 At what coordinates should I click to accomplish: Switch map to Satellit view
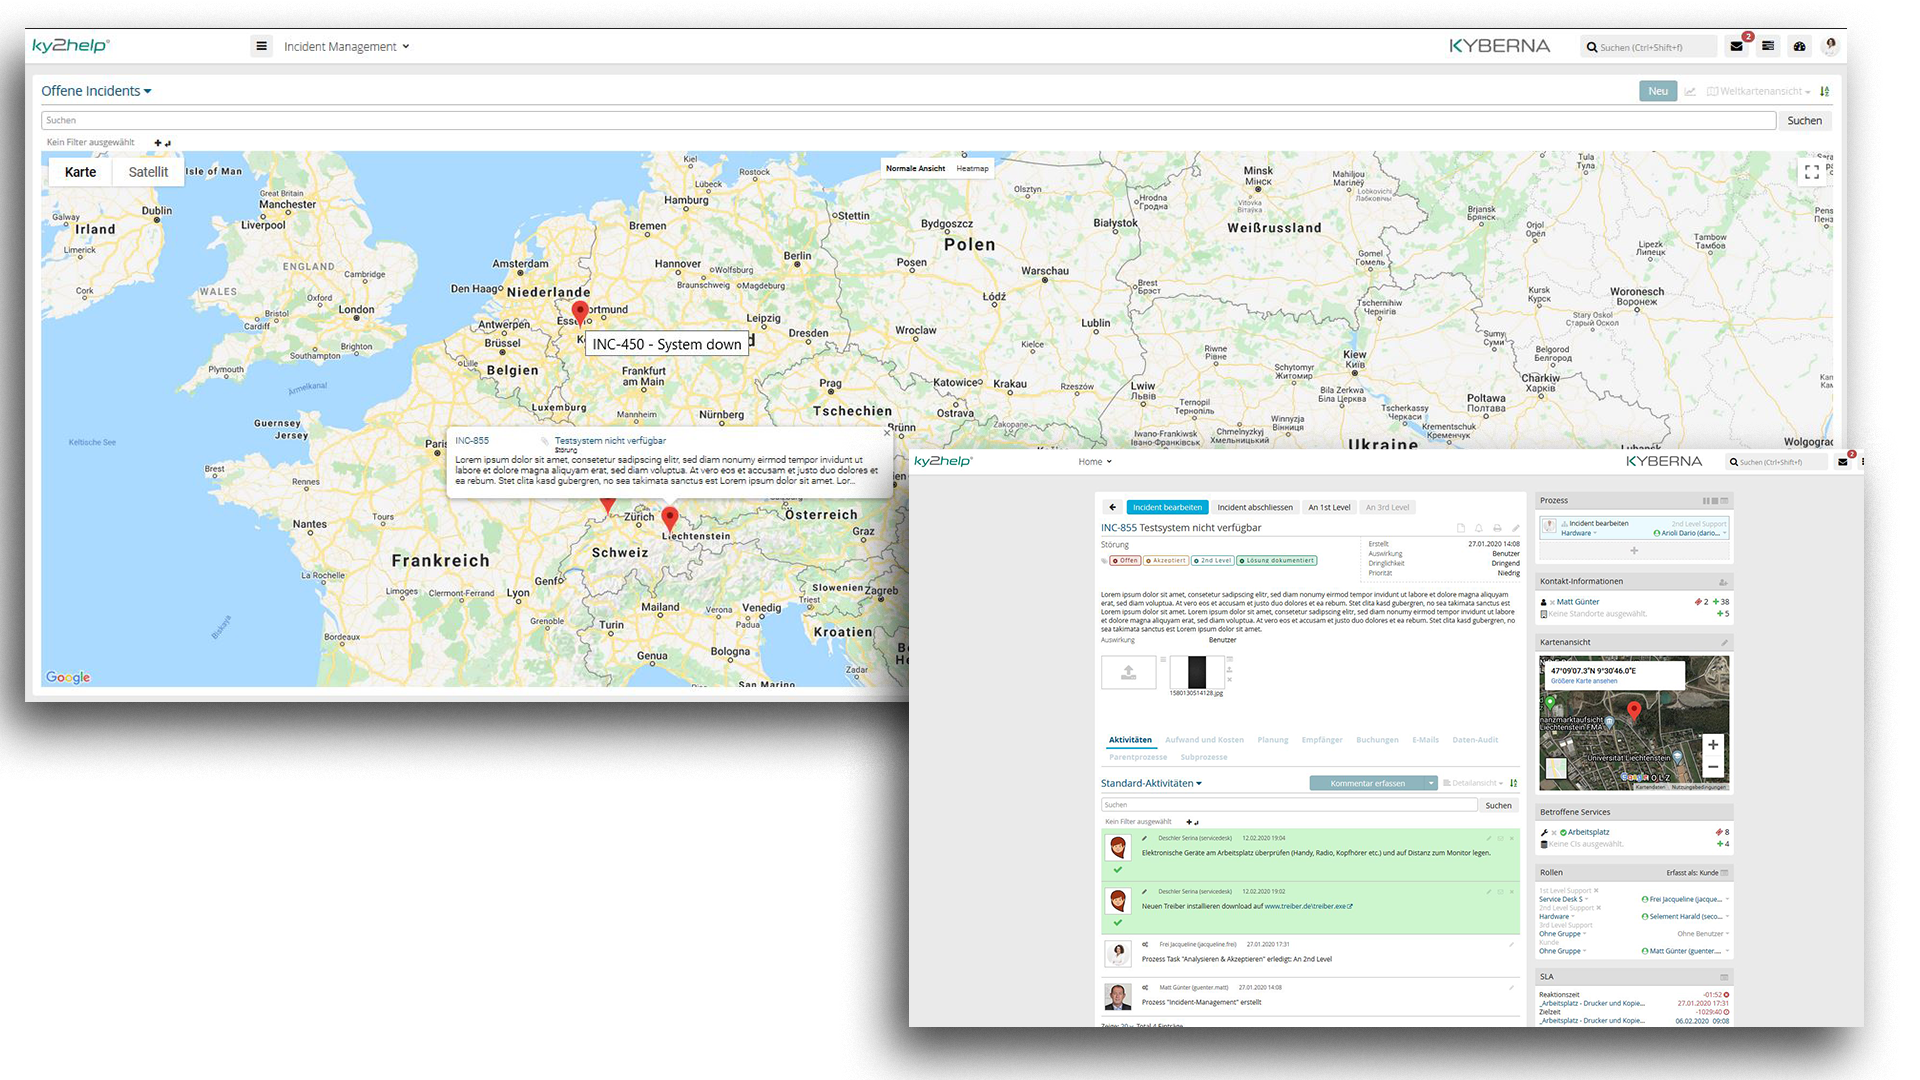pos(148,172)
